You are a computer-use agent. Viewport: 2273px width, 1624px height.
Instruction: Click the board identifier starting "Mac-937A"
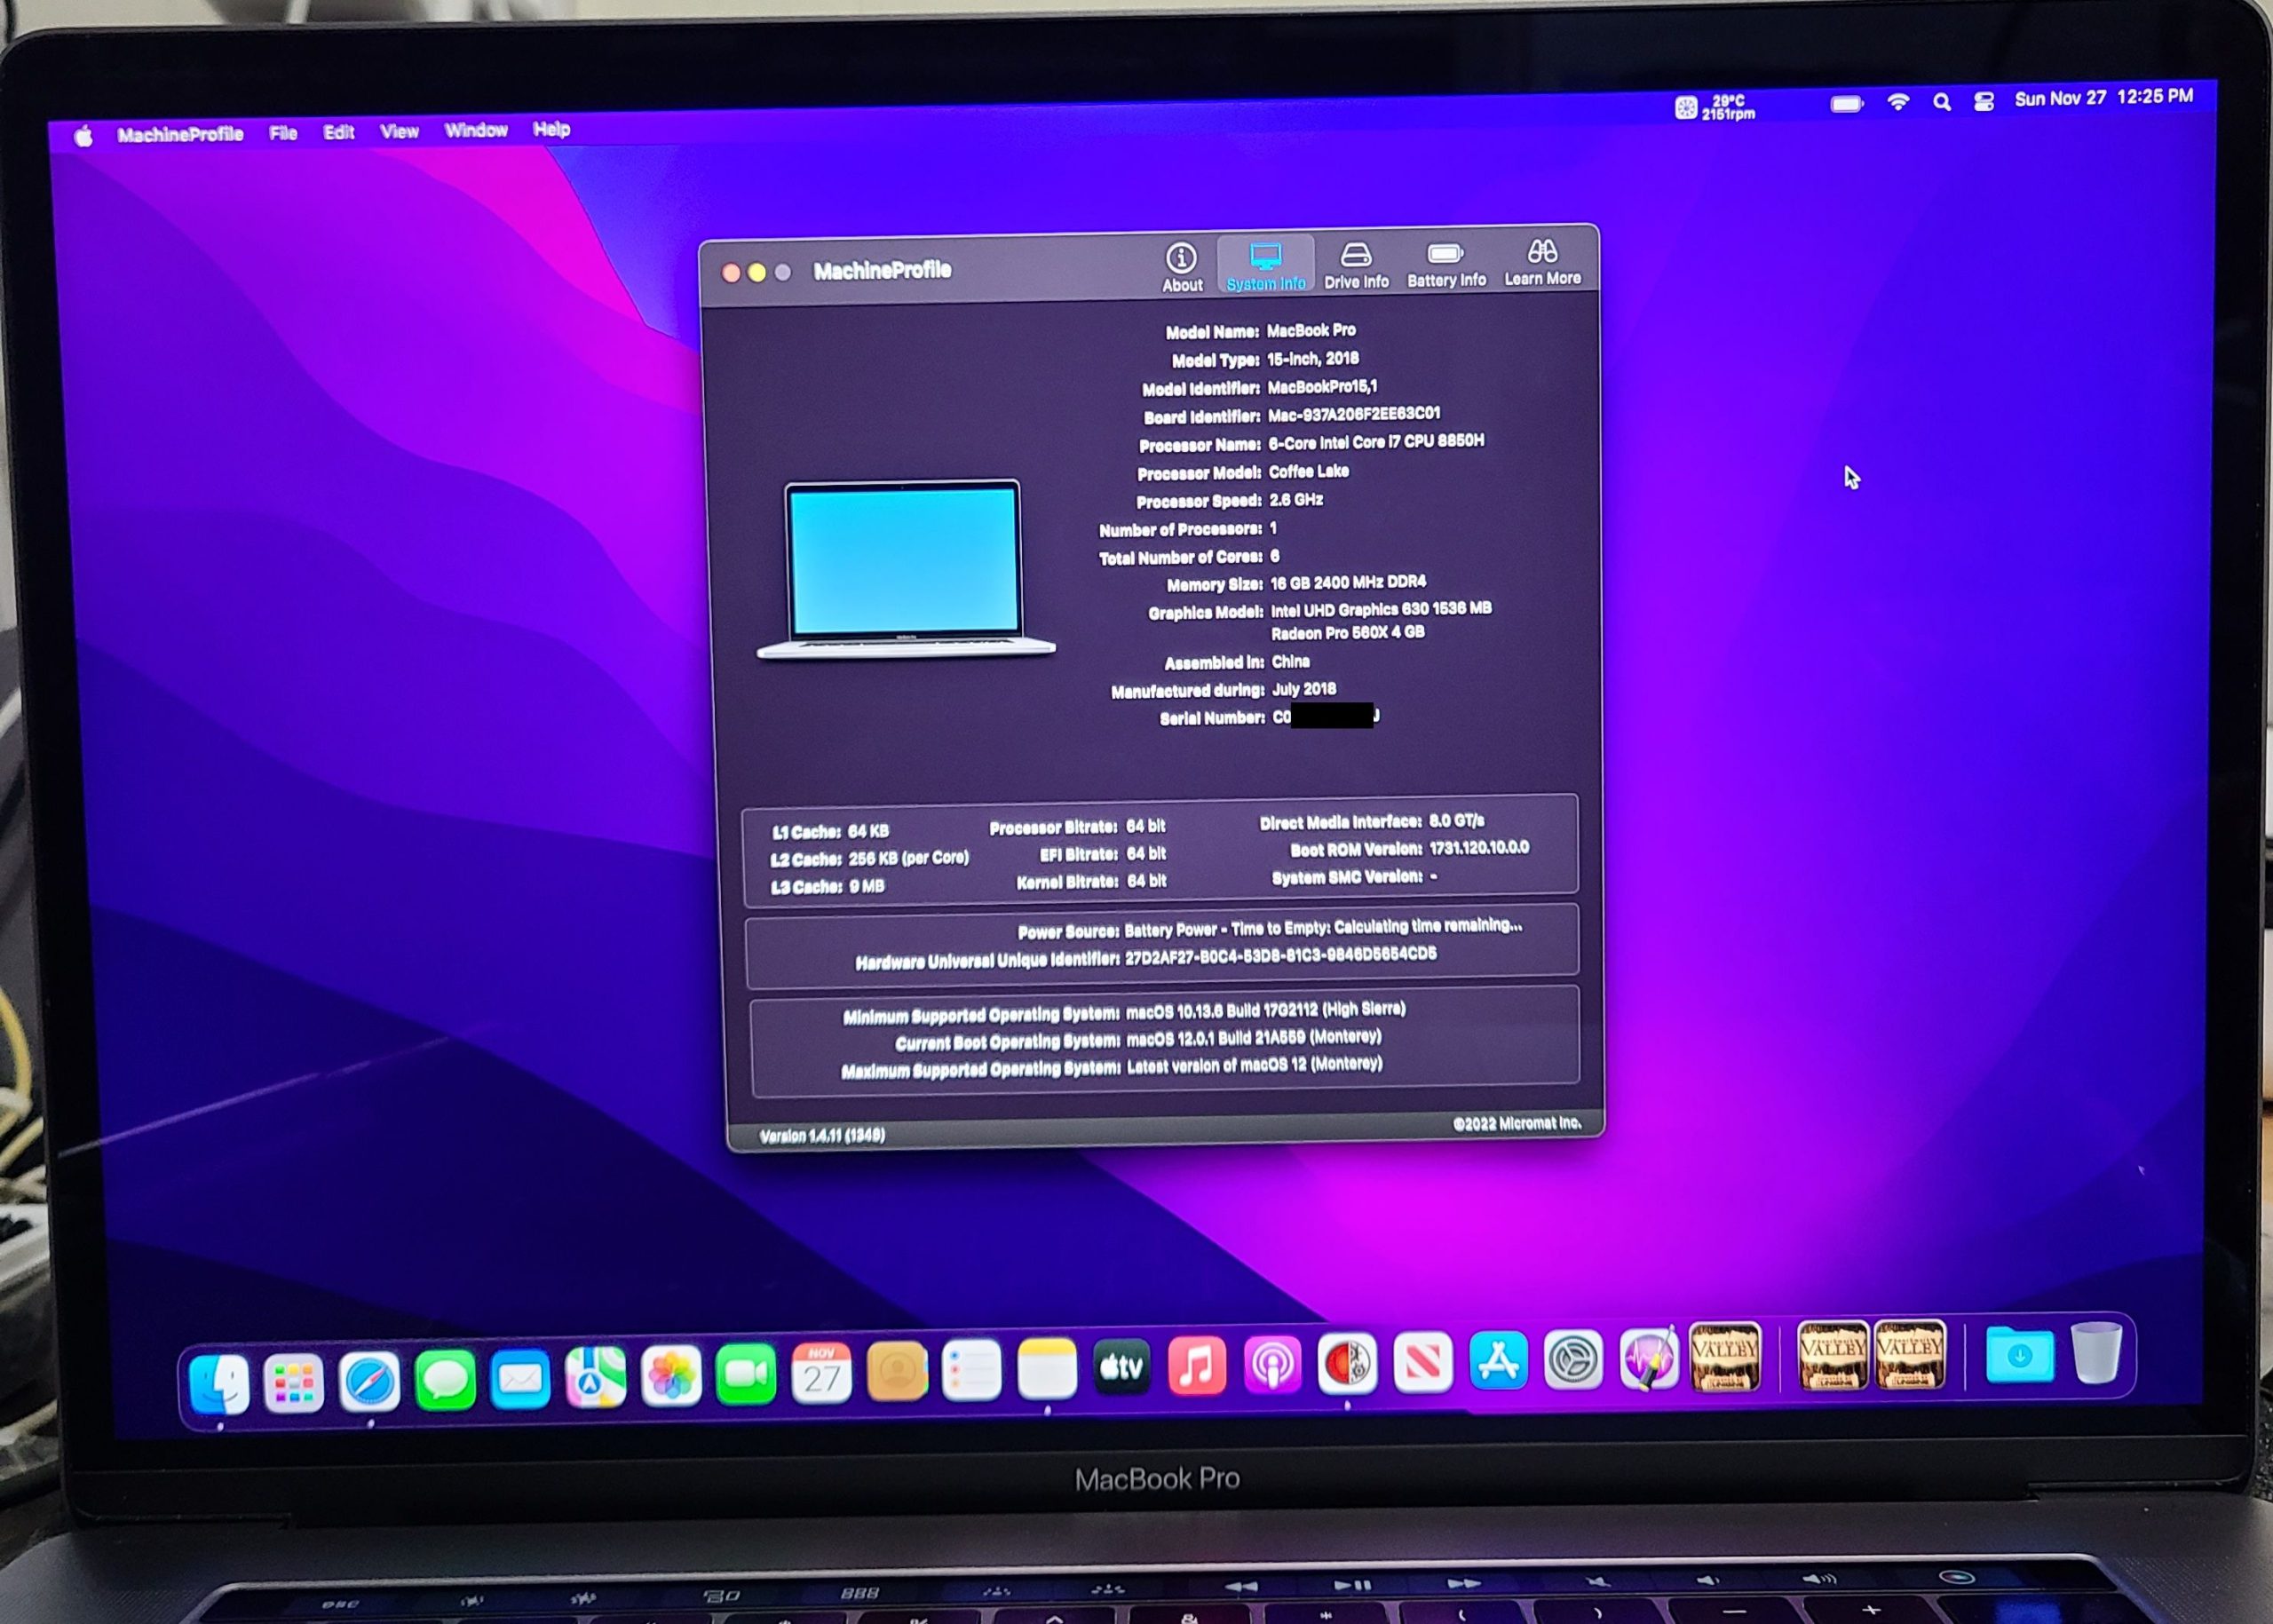[1354, 414]
